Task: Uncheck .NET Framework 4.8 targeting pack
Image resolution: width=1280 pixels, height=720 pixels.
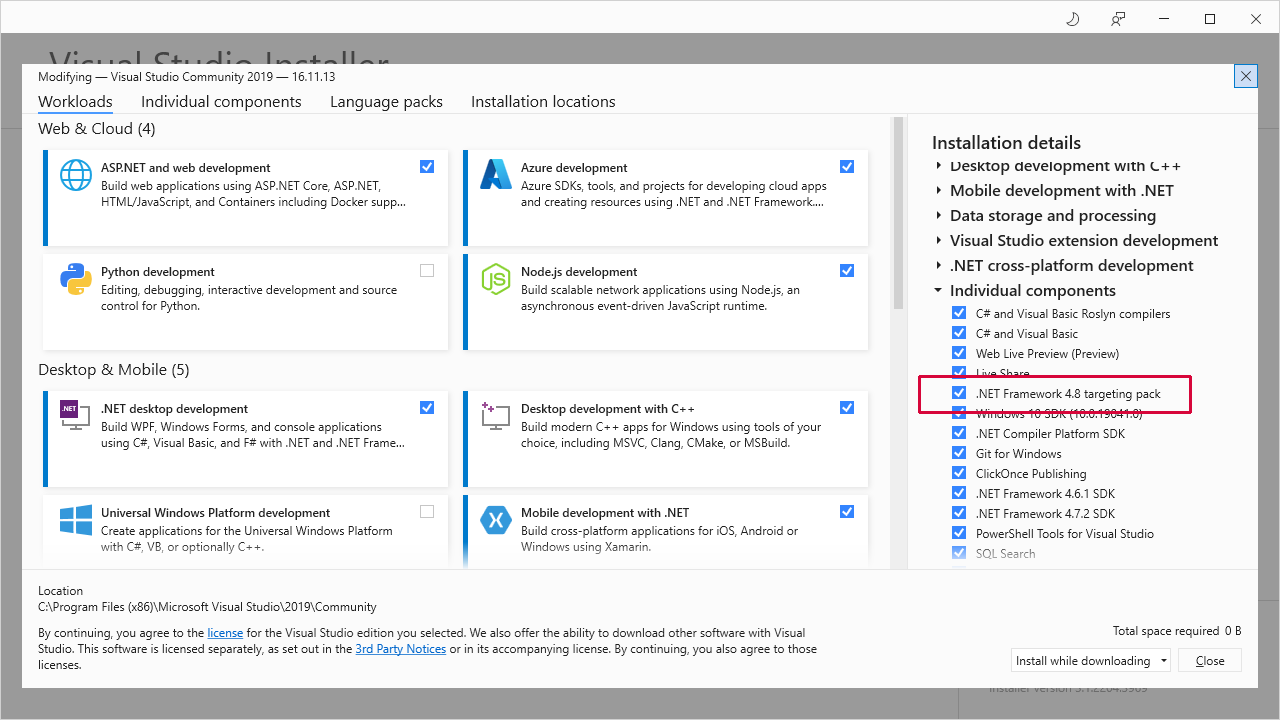Action: (959, 393)
